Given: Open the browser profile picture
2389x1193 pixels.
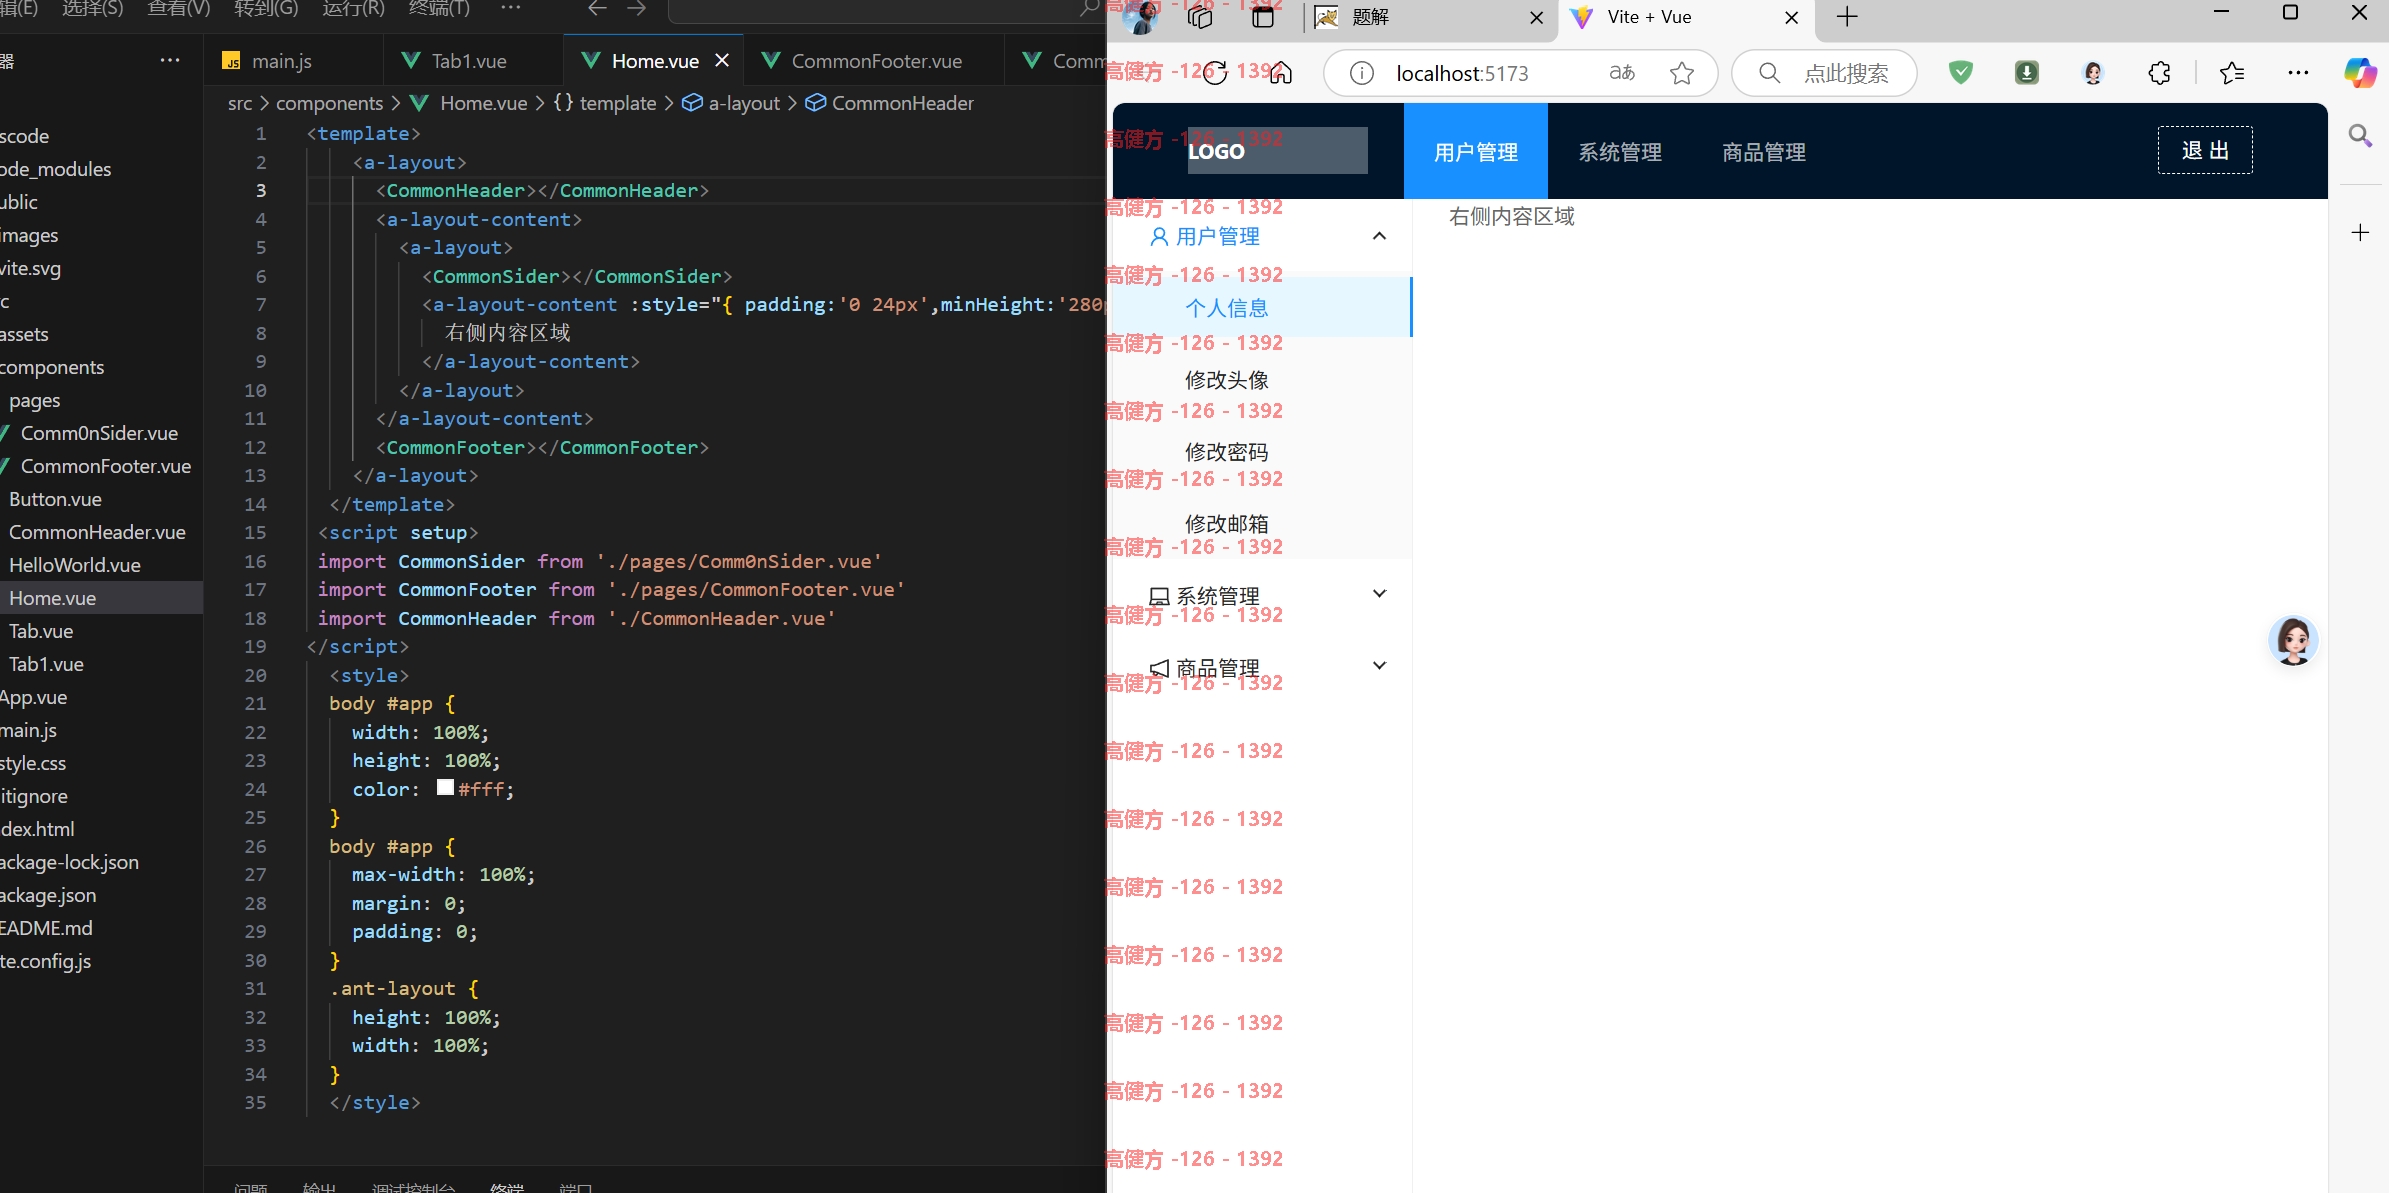Looking at the screenshot, I should pyautogui.click(x=1141, y=17).
